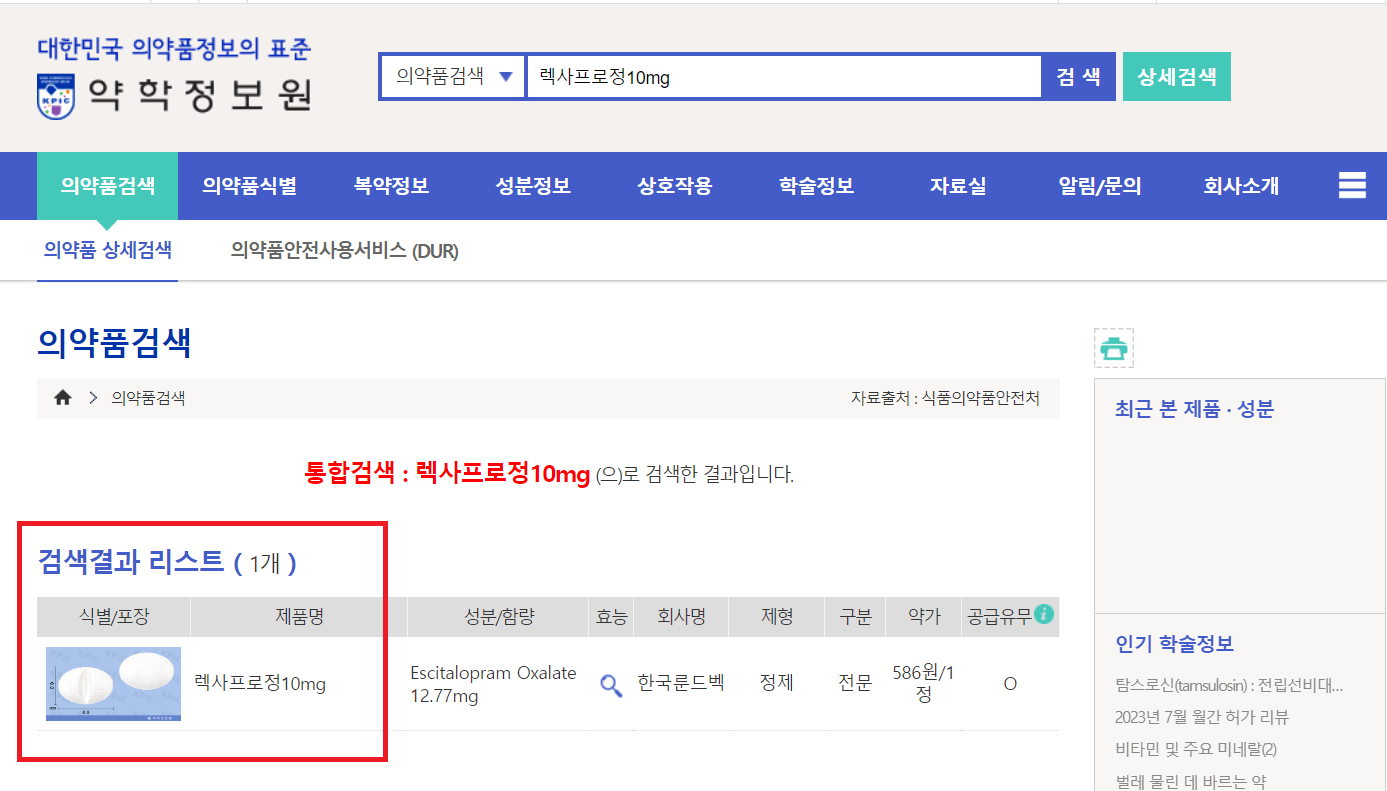Click the 제품명 column header
The width and height of the screenshot is (1387, 791).
299,617
